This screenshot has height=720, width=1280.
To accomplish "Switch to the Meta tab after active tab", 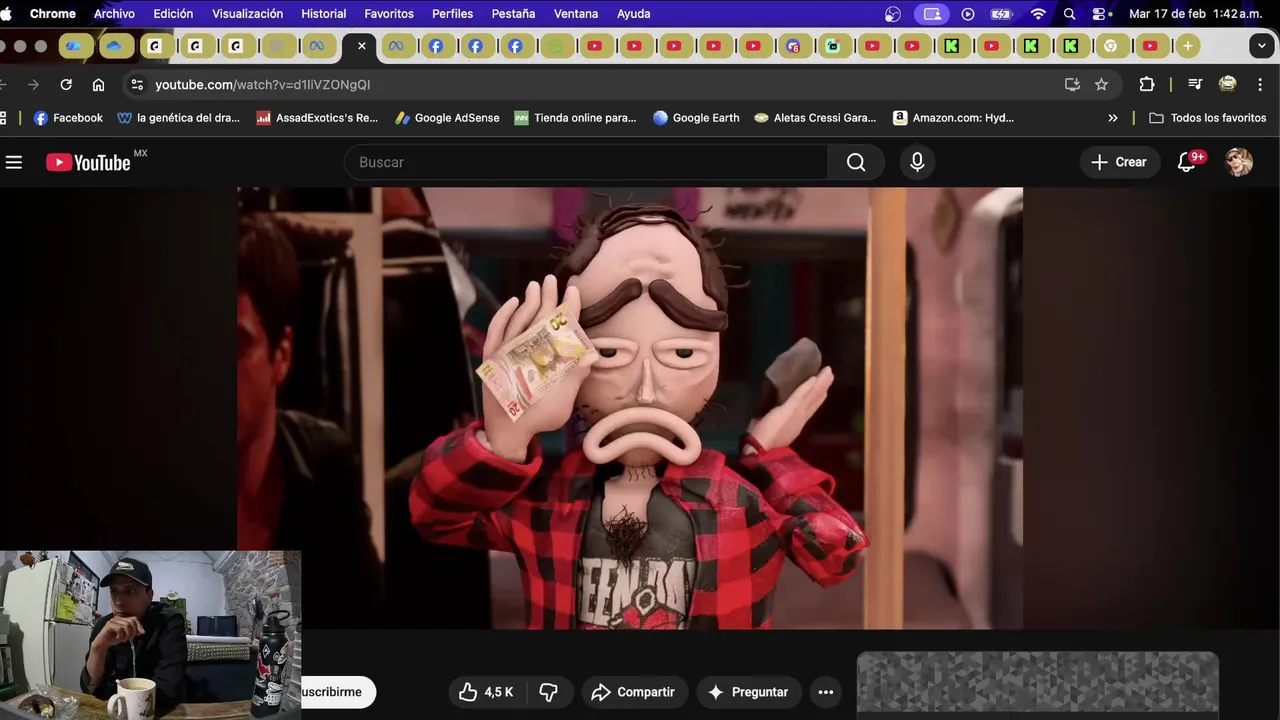I will click(396, 46).
